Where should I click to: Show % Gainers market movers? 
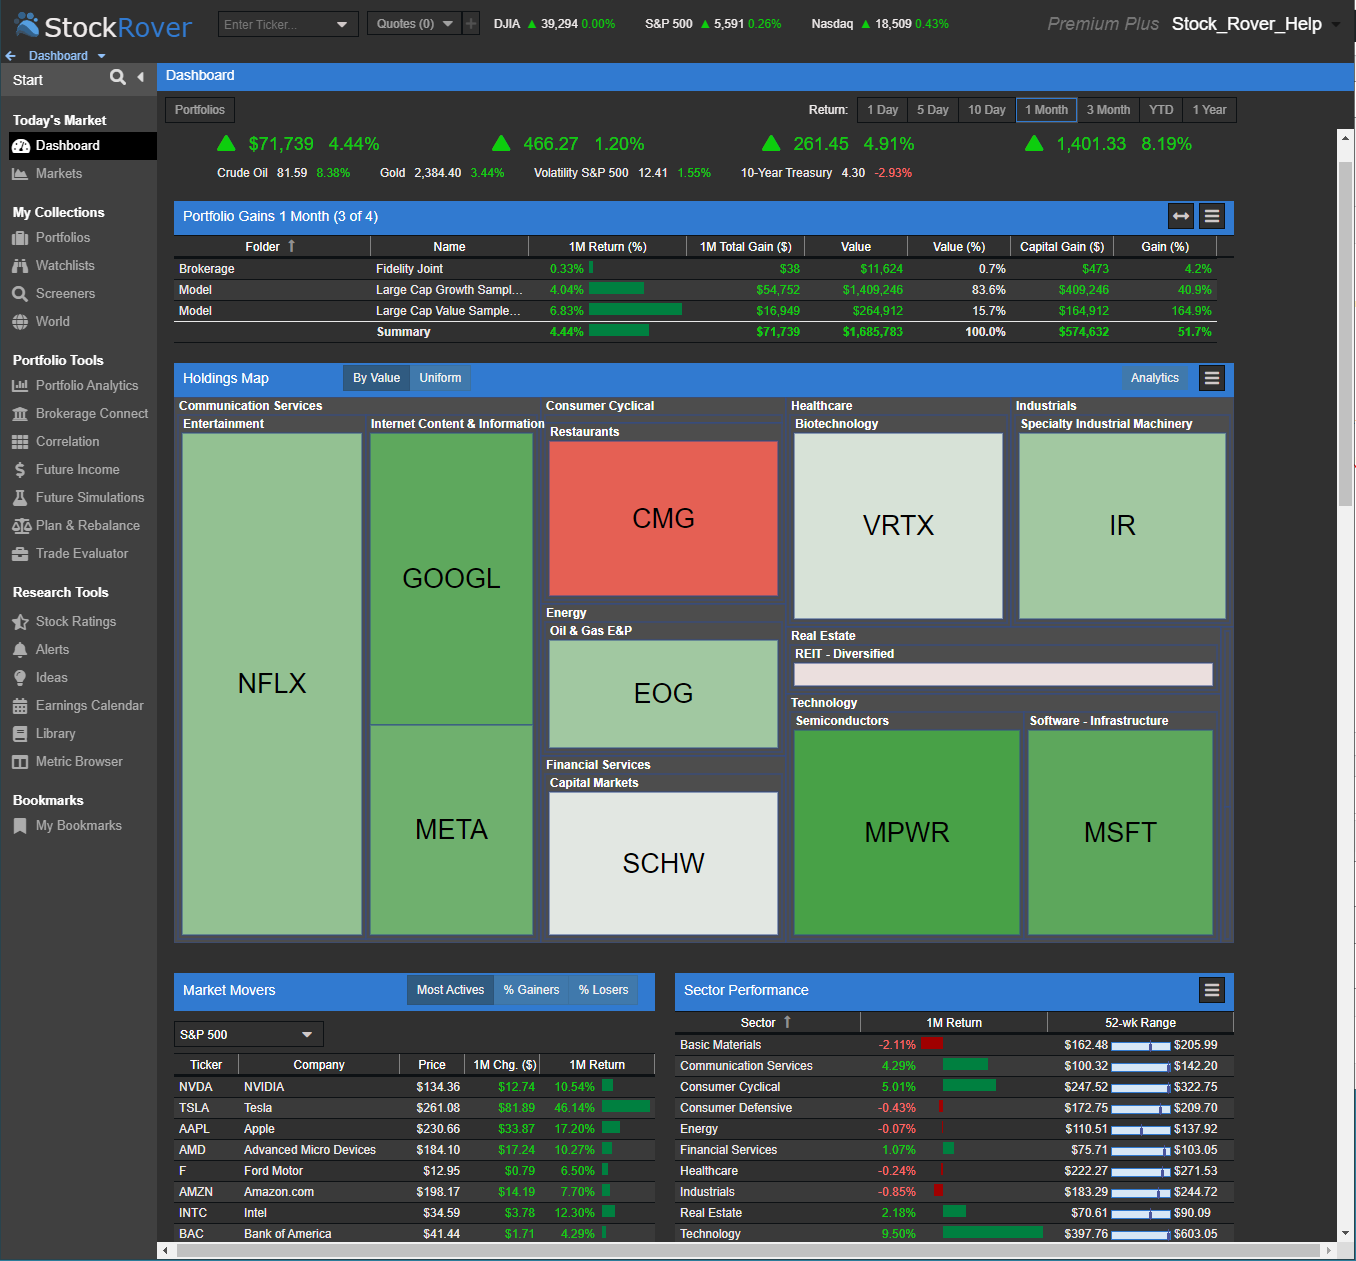point(531,990)
